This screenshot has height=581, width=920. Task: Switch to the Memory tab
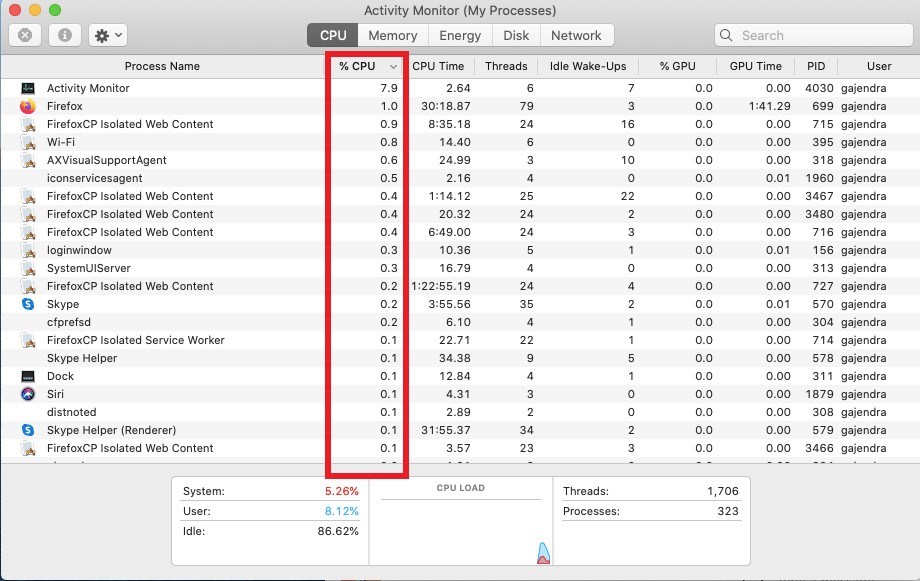tap(392, 34)
